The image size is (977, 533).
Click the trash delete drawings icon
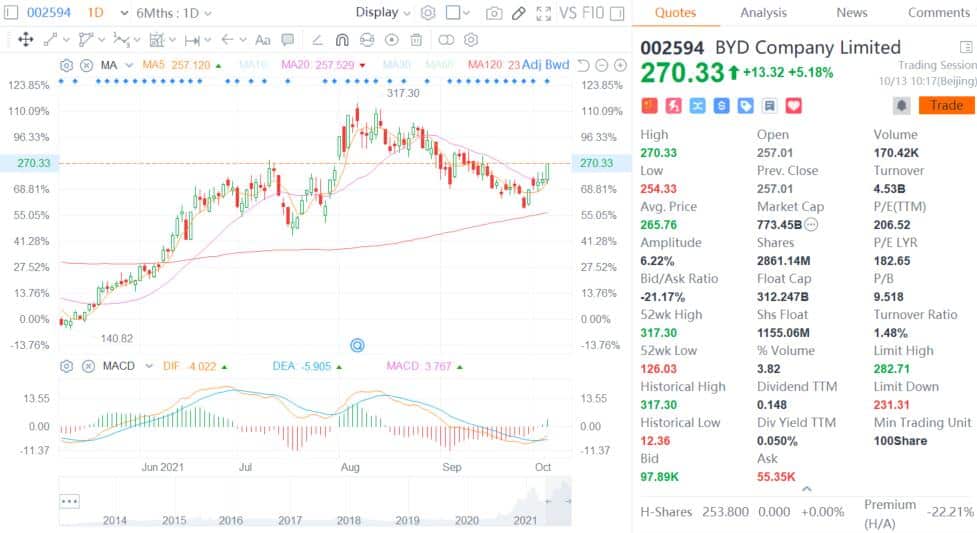(x=416, y=40)
